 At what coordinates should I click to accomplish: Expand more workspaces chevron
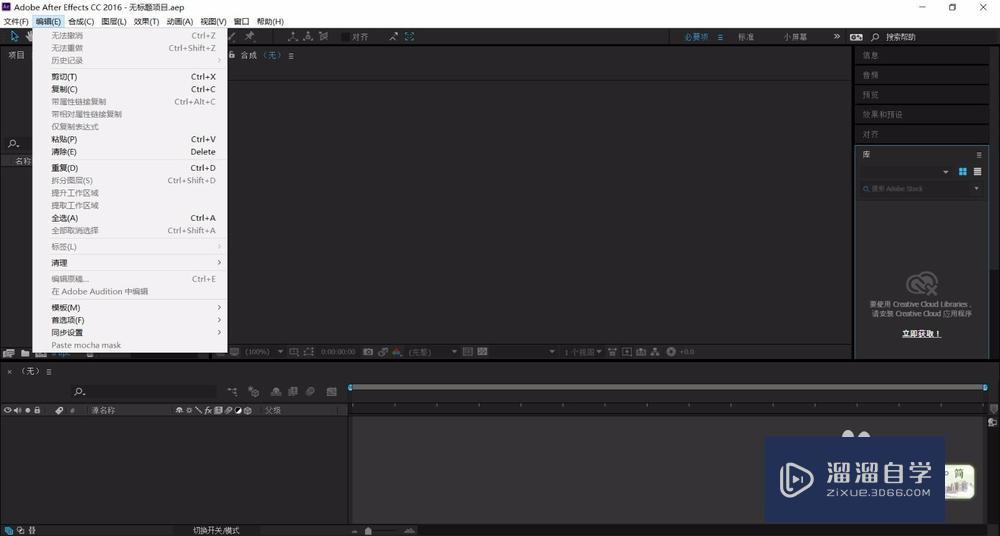point(837,36)
